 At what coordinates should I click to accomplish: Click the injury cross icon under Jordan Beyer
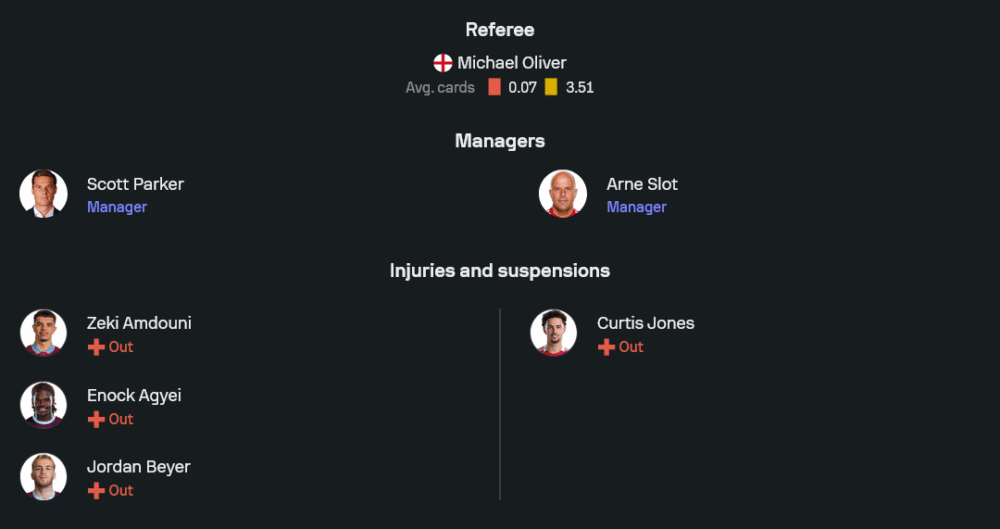point(96,490)
